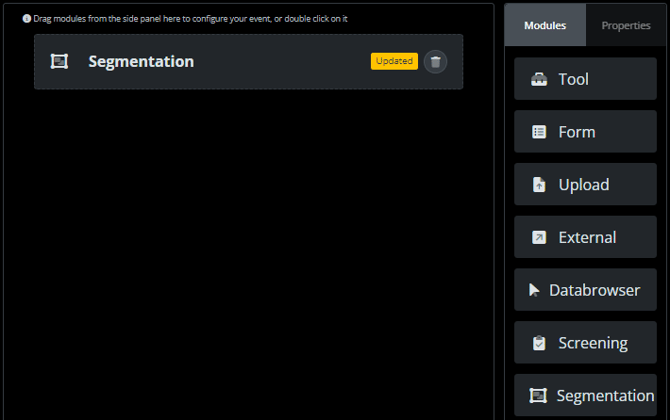The height and width of the screenshot is (420, 670).
Task: Click the list icon on the Form module
Action: click(x=539, y=132)
